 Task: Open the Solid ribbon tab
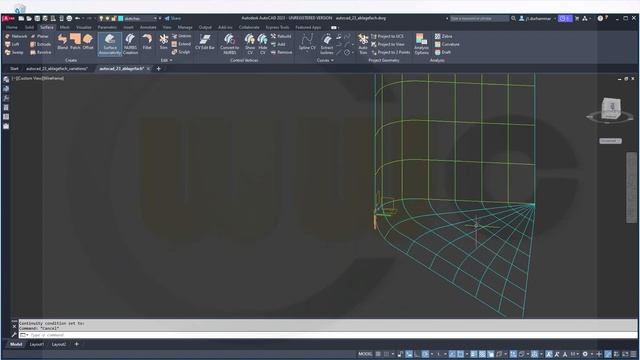[x=29, y=27]
